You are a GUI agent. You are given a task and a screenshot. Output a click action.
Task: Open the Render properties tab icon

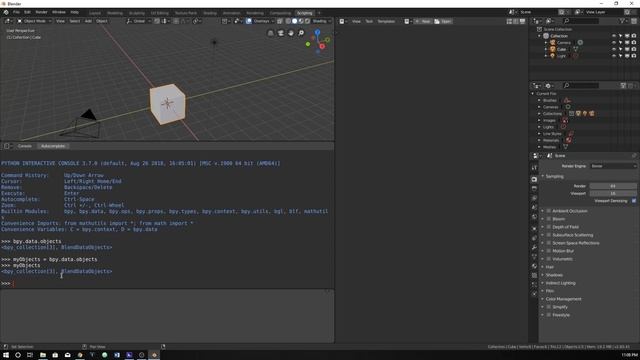(x=534, y=179)
